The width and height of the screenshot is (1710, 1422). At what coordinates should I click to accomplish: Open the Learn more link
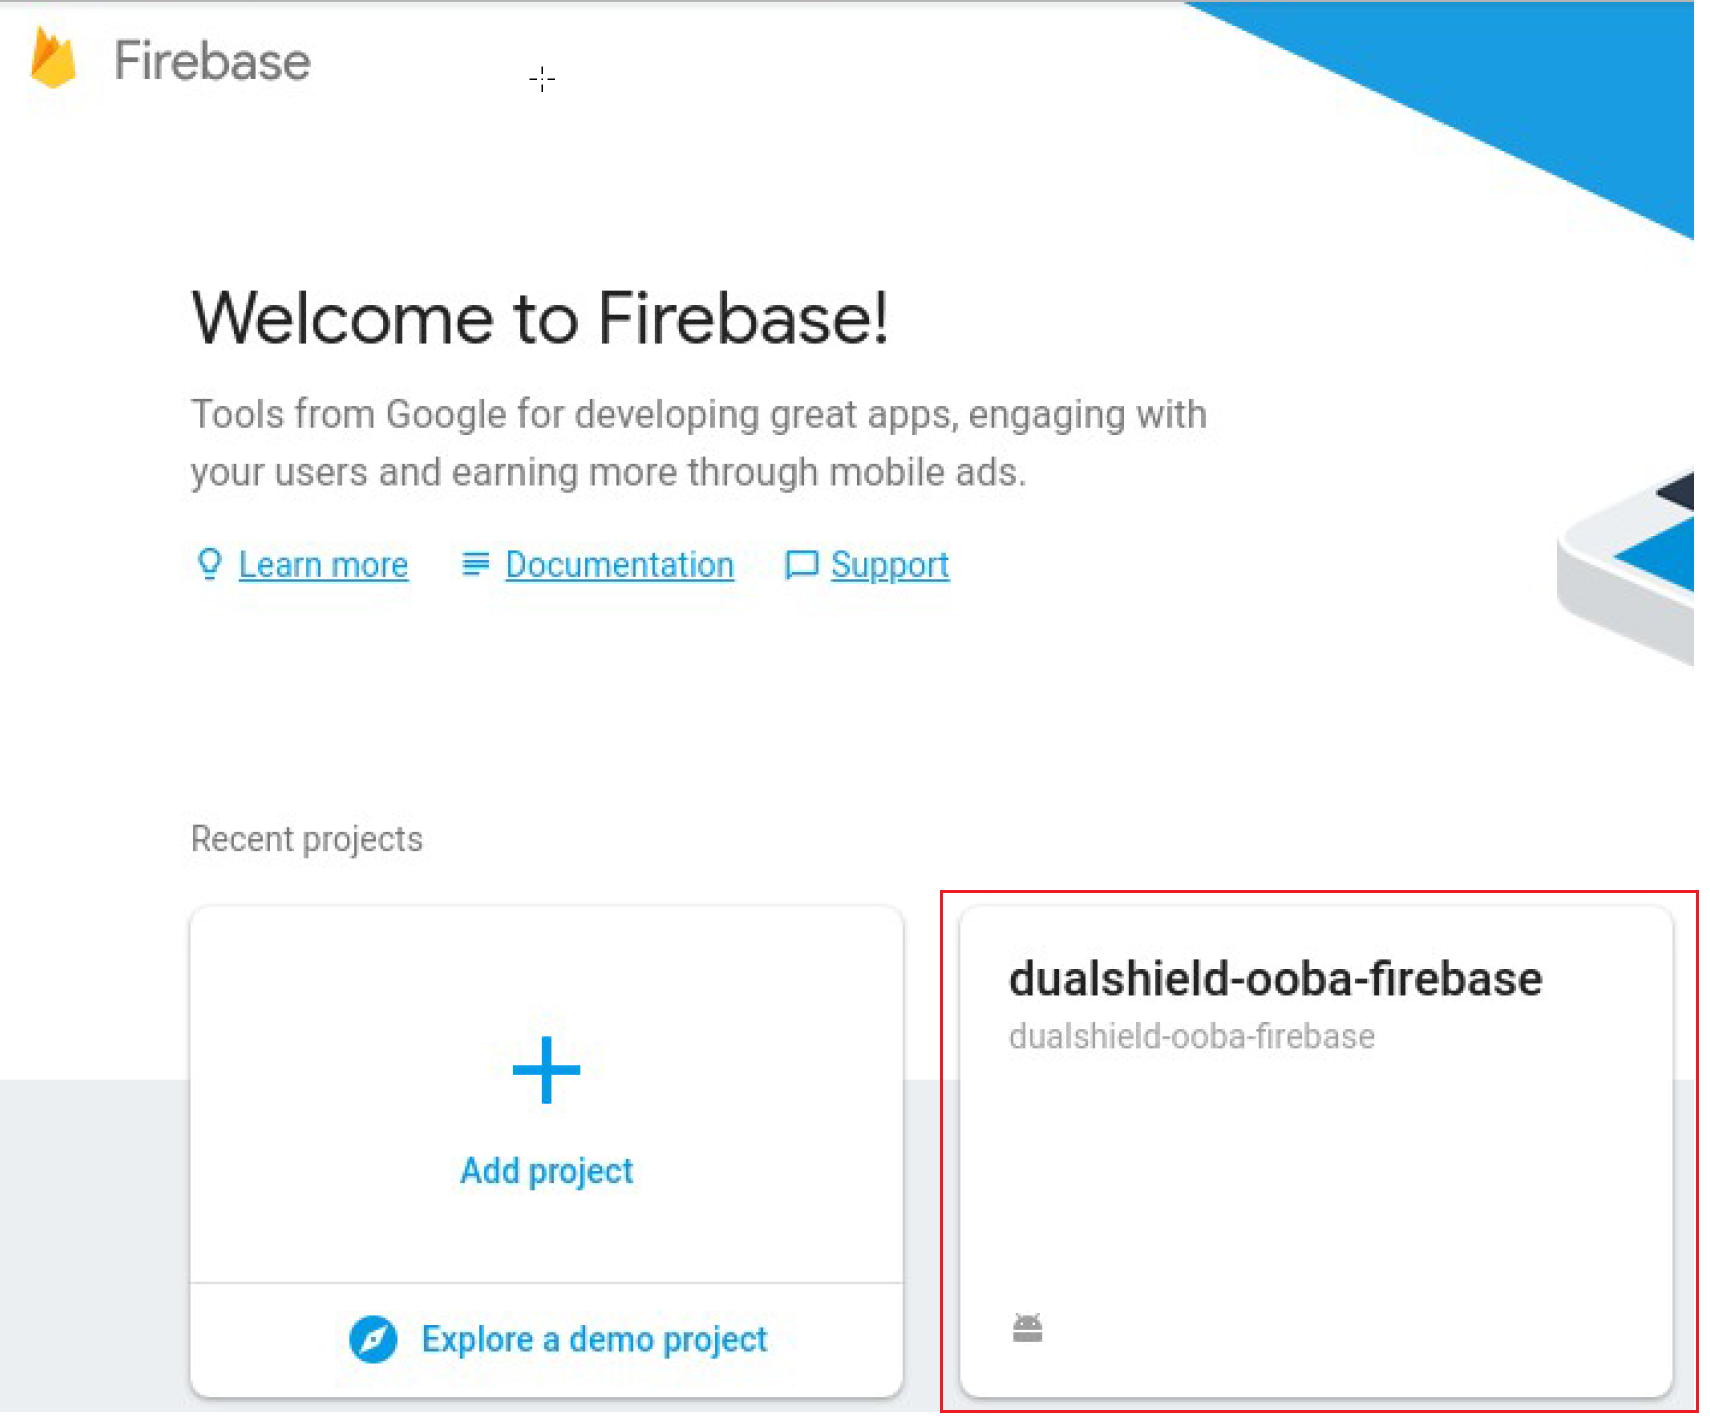point(323,565)
